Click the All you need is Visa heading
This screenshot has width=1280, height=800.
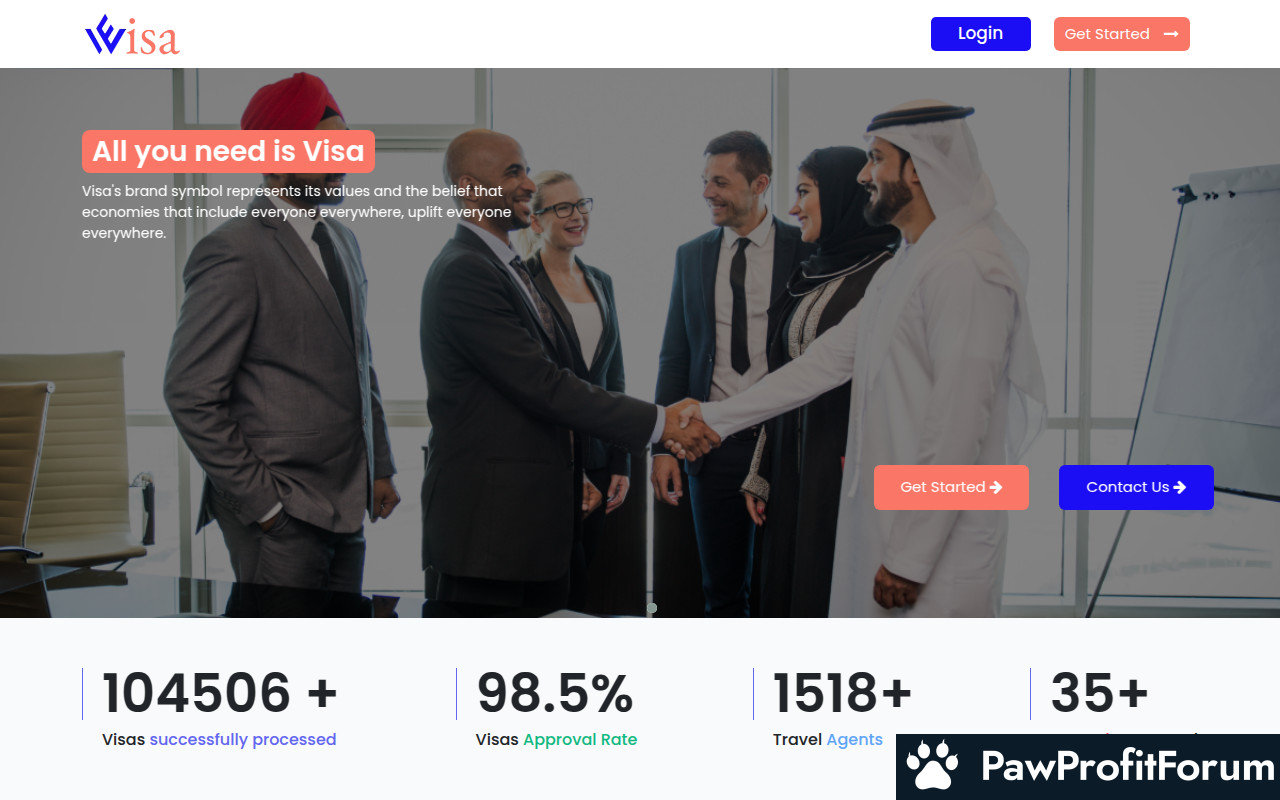[x=228, y=151]
